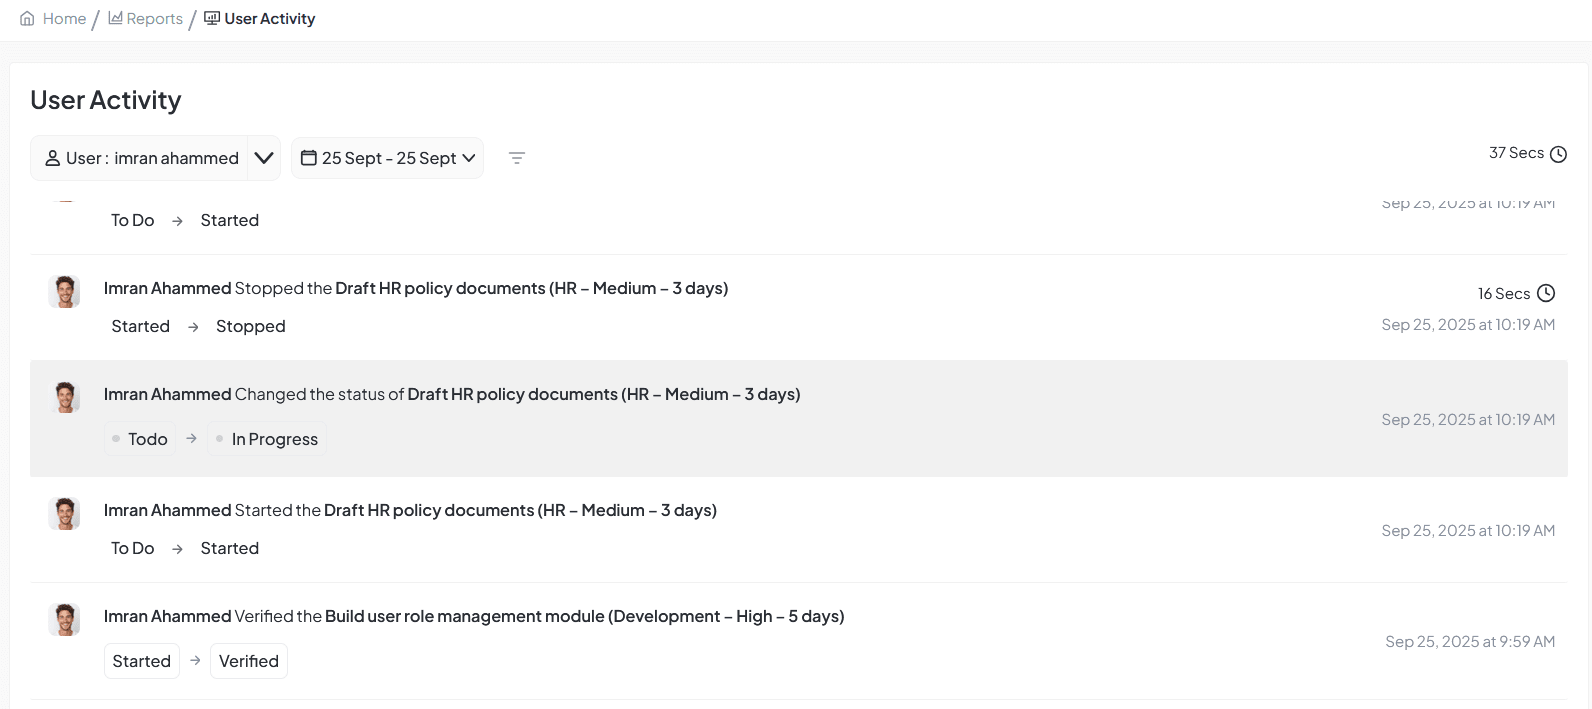Click the Todo status badge

tap(140, 439)
